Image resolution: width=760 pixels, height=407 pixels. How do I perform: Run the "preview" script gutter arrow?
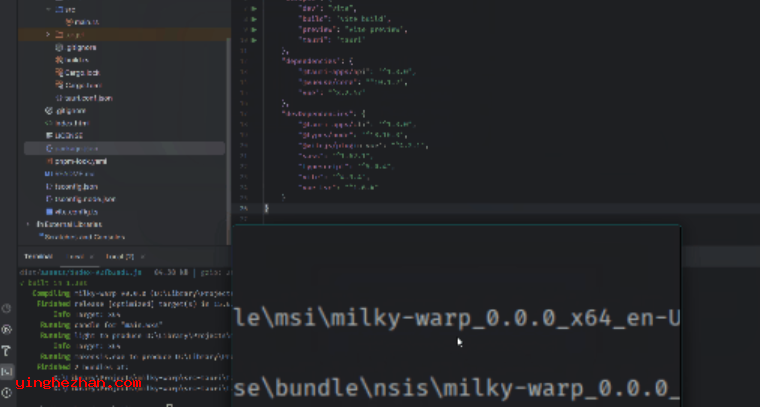pyautogui.click(x=254, y=30)
